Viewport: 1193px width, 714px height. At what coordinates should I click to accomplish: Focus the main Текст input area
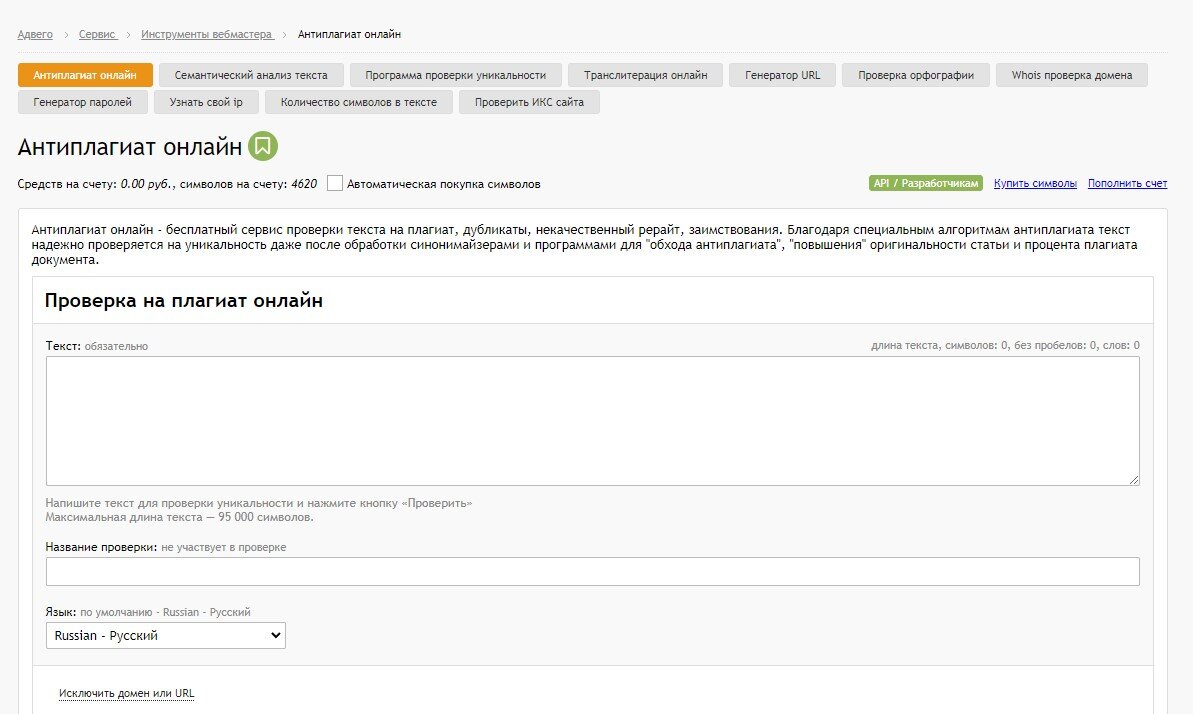[593, 421]
